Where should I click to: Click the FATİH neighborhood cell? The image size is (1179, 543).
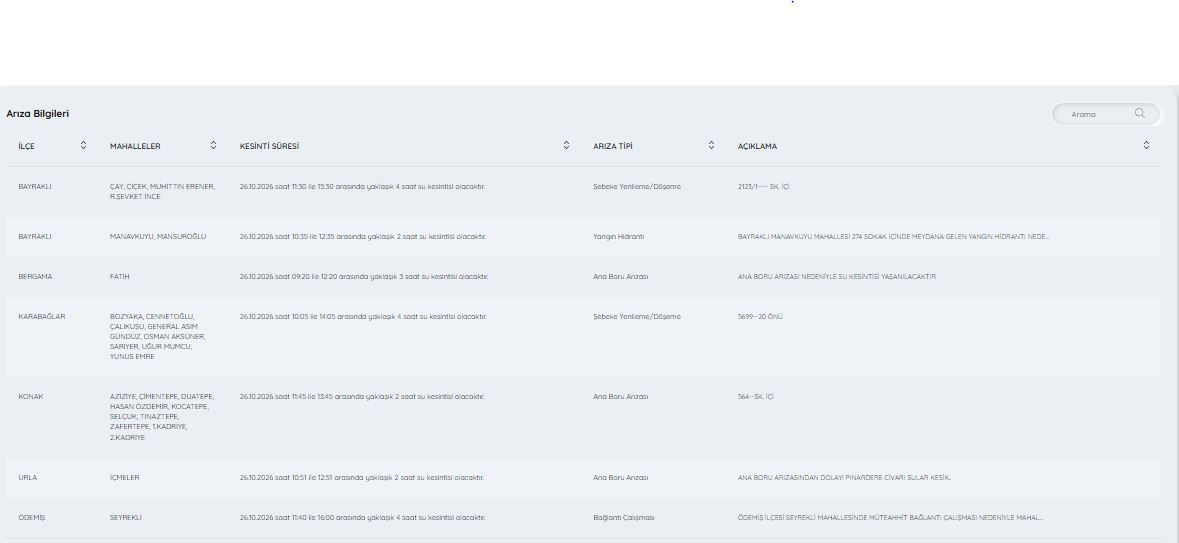120,277
